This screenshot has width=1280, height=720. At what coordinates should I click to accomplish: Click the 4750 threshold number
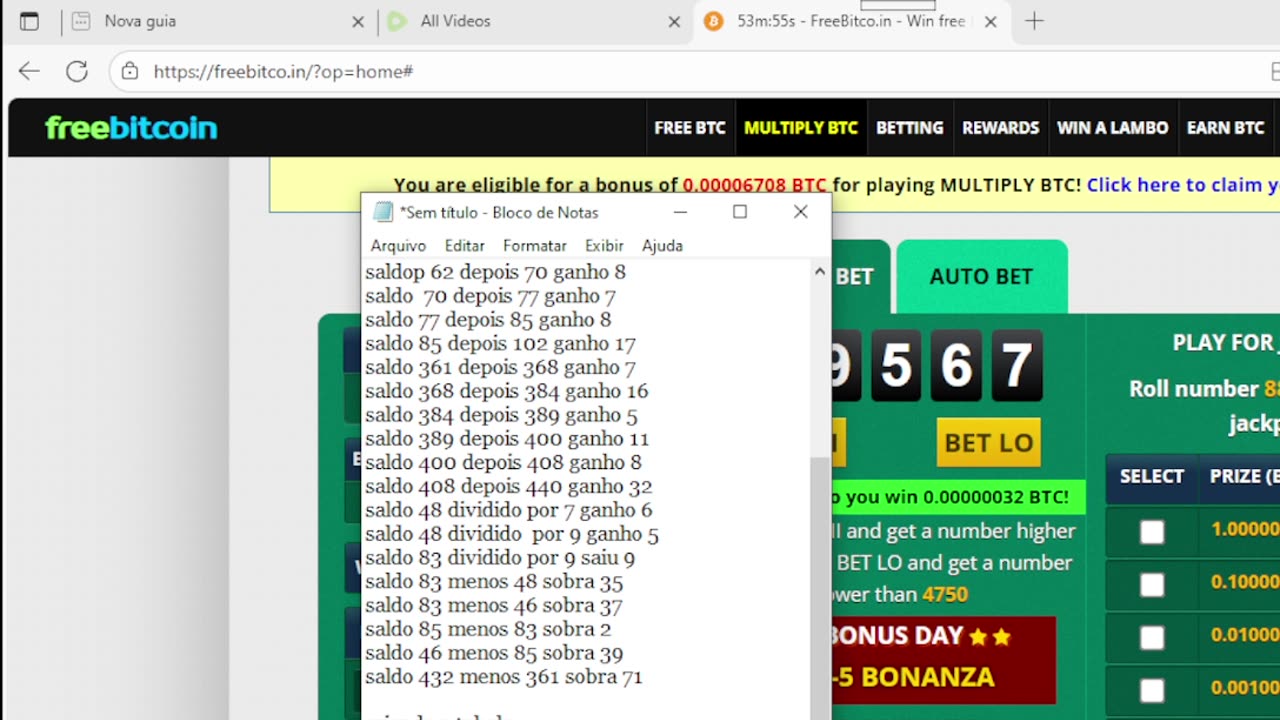pos(944,595)
